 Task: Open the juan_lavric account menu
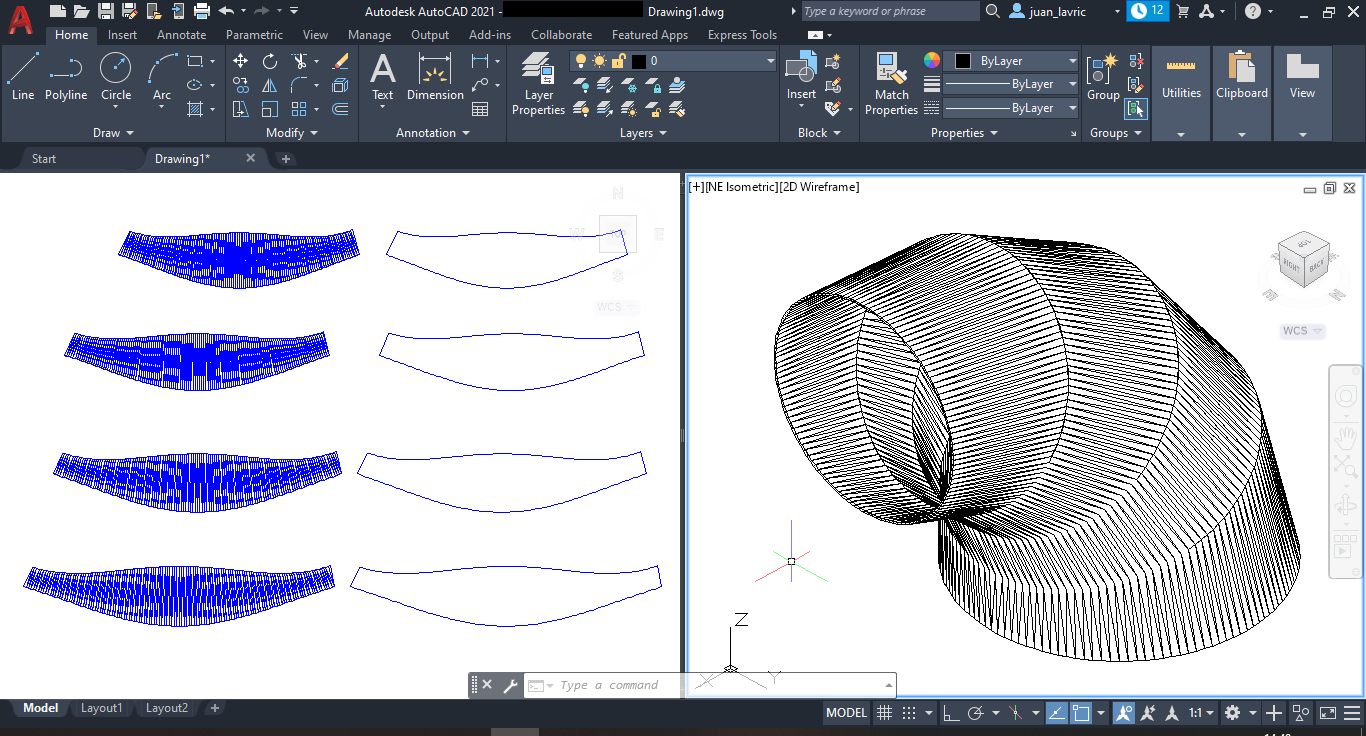click(1064, 11)
